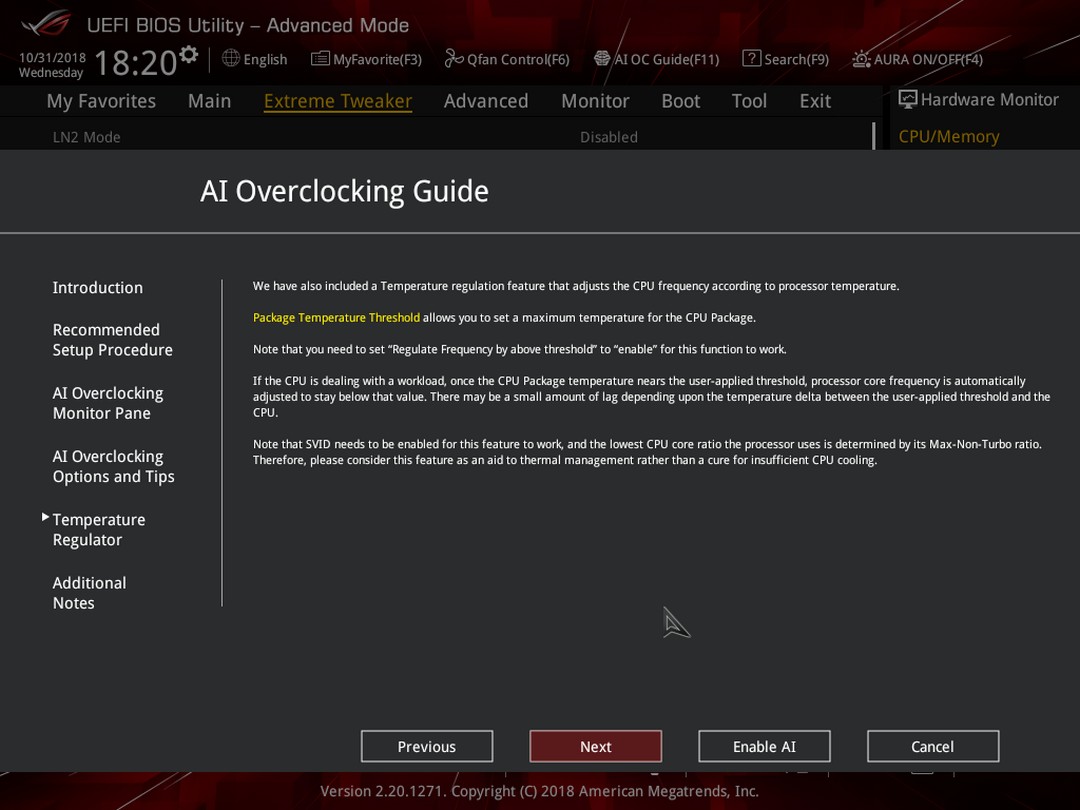Click the Version 2.20.1271 copyright text

539,791
